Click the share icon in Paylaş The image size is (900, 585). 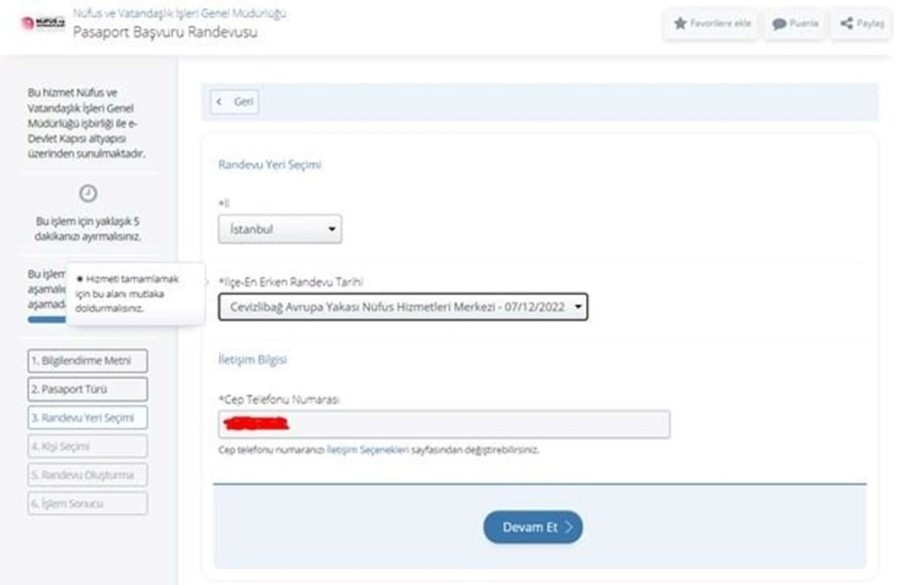[847, 23]
